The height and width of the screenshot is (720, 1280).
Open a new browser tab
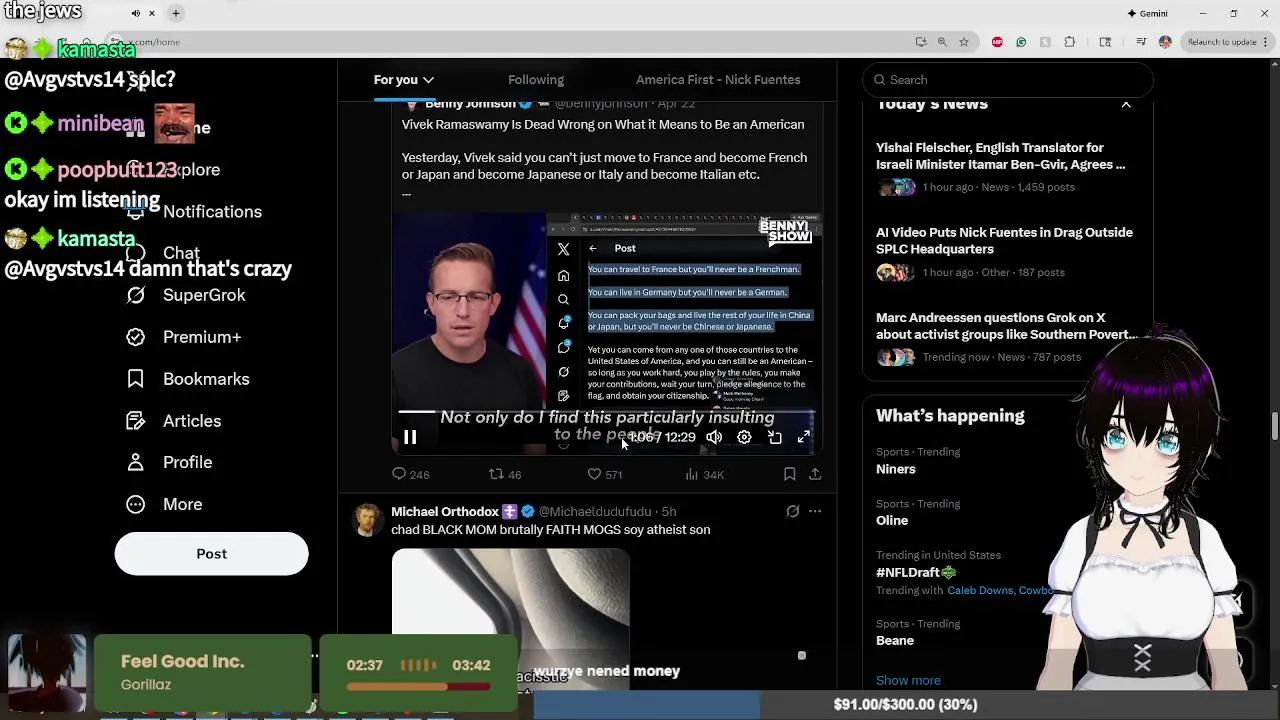175,13
